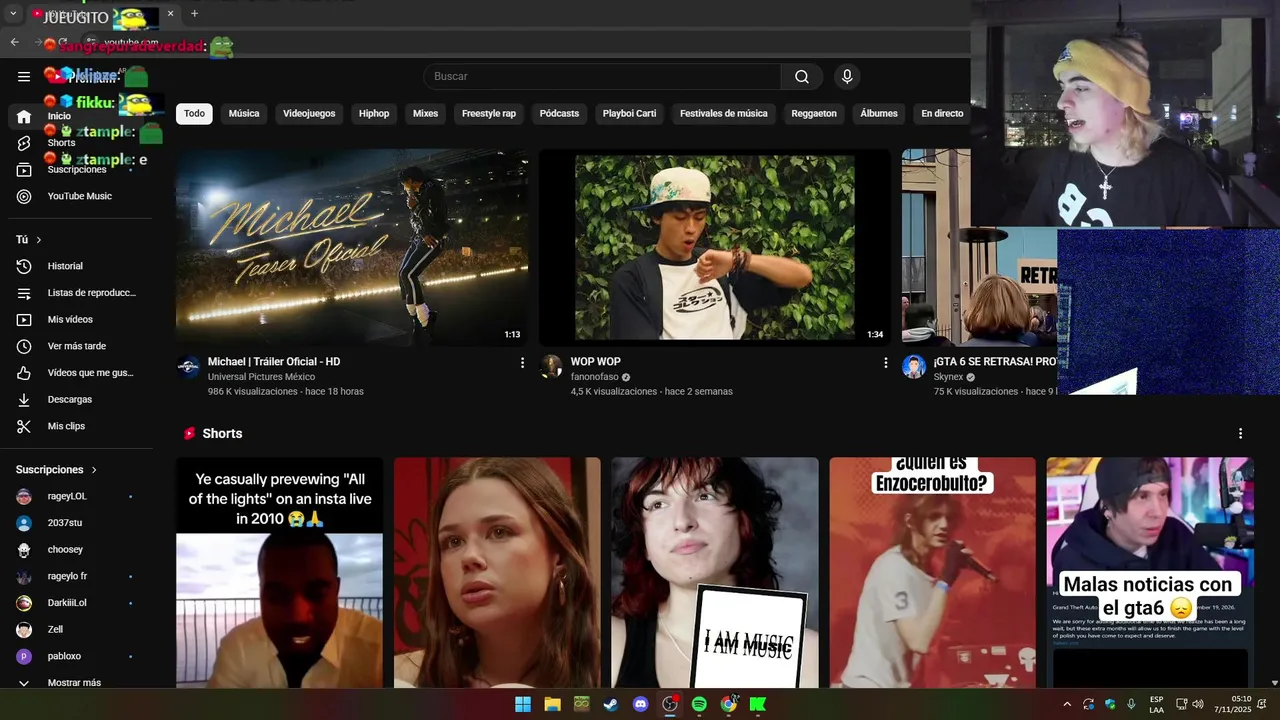Open 2037stu subscription channel
1280x720 pixels.
(x=80, y=523)
